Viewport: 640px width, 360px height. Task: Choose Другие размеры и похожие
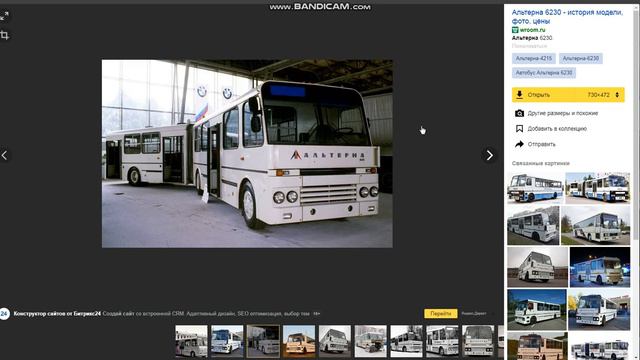point(562,113)
